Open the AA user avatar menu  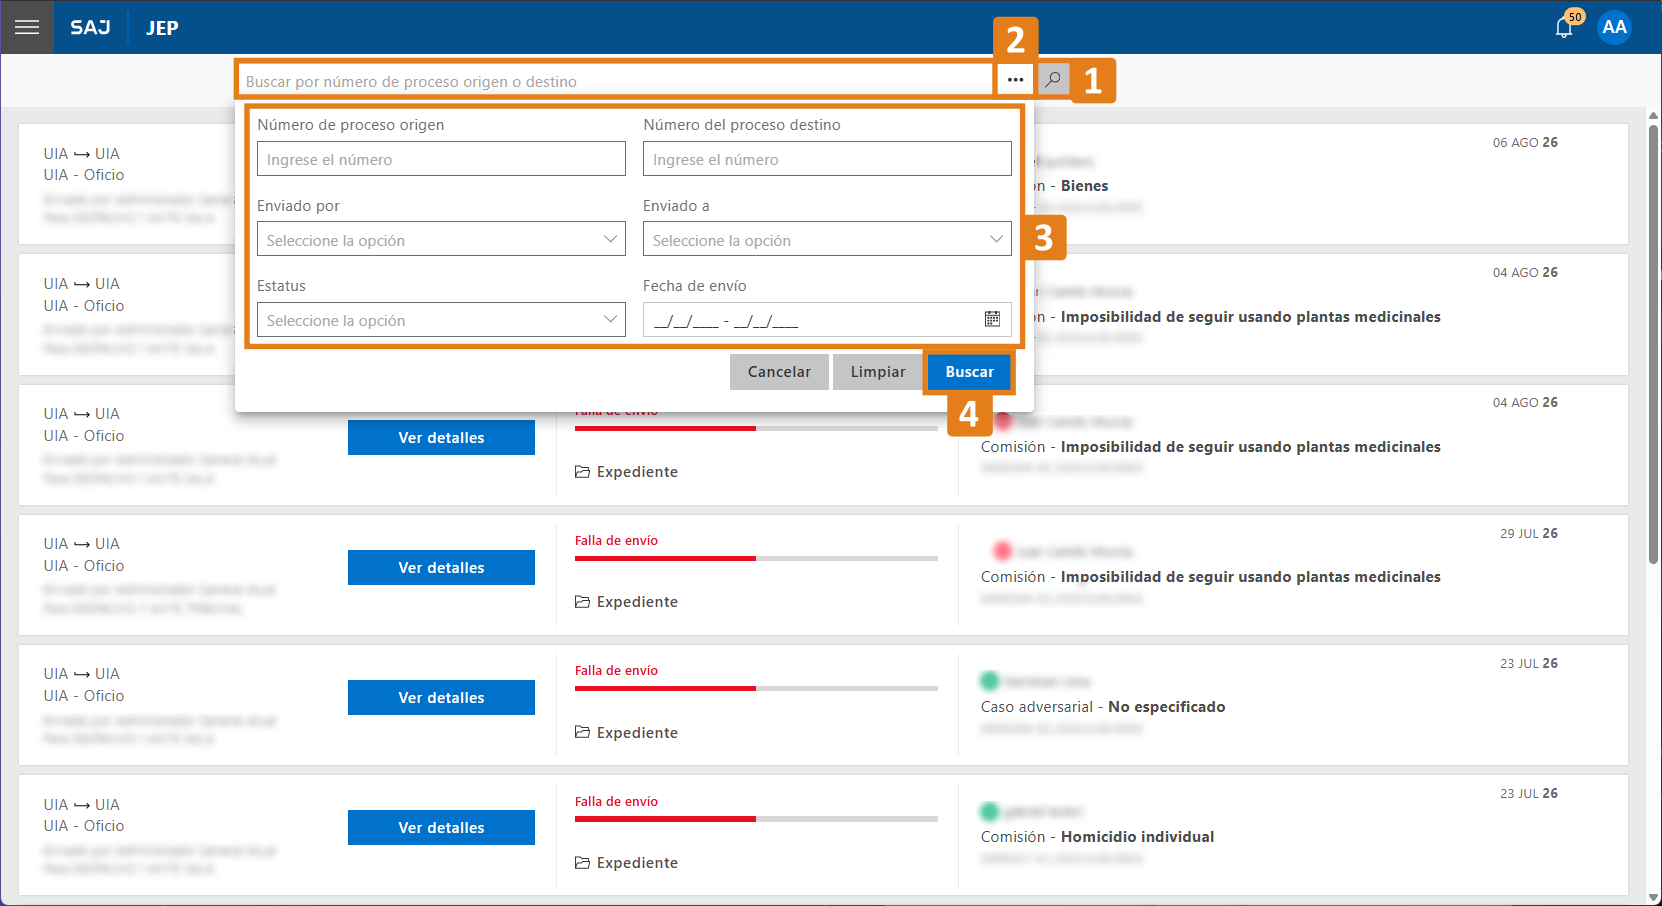coord(1614,27)
